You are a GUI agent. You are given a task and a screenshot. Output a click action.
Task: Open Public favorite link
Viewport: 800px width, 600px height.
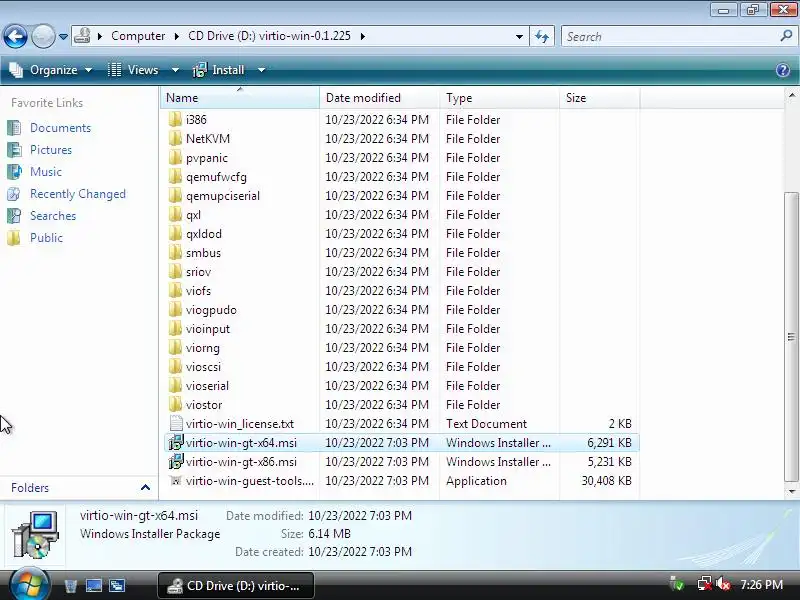point(46,238)
